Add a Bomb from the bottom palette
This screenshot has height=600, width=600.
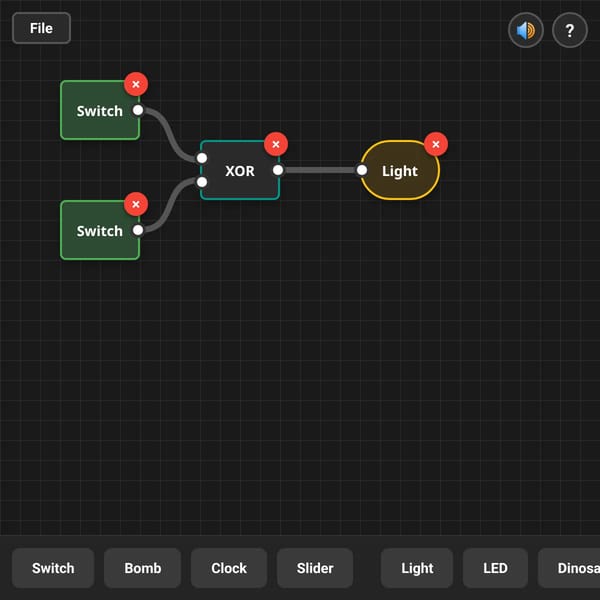(143, 568)
